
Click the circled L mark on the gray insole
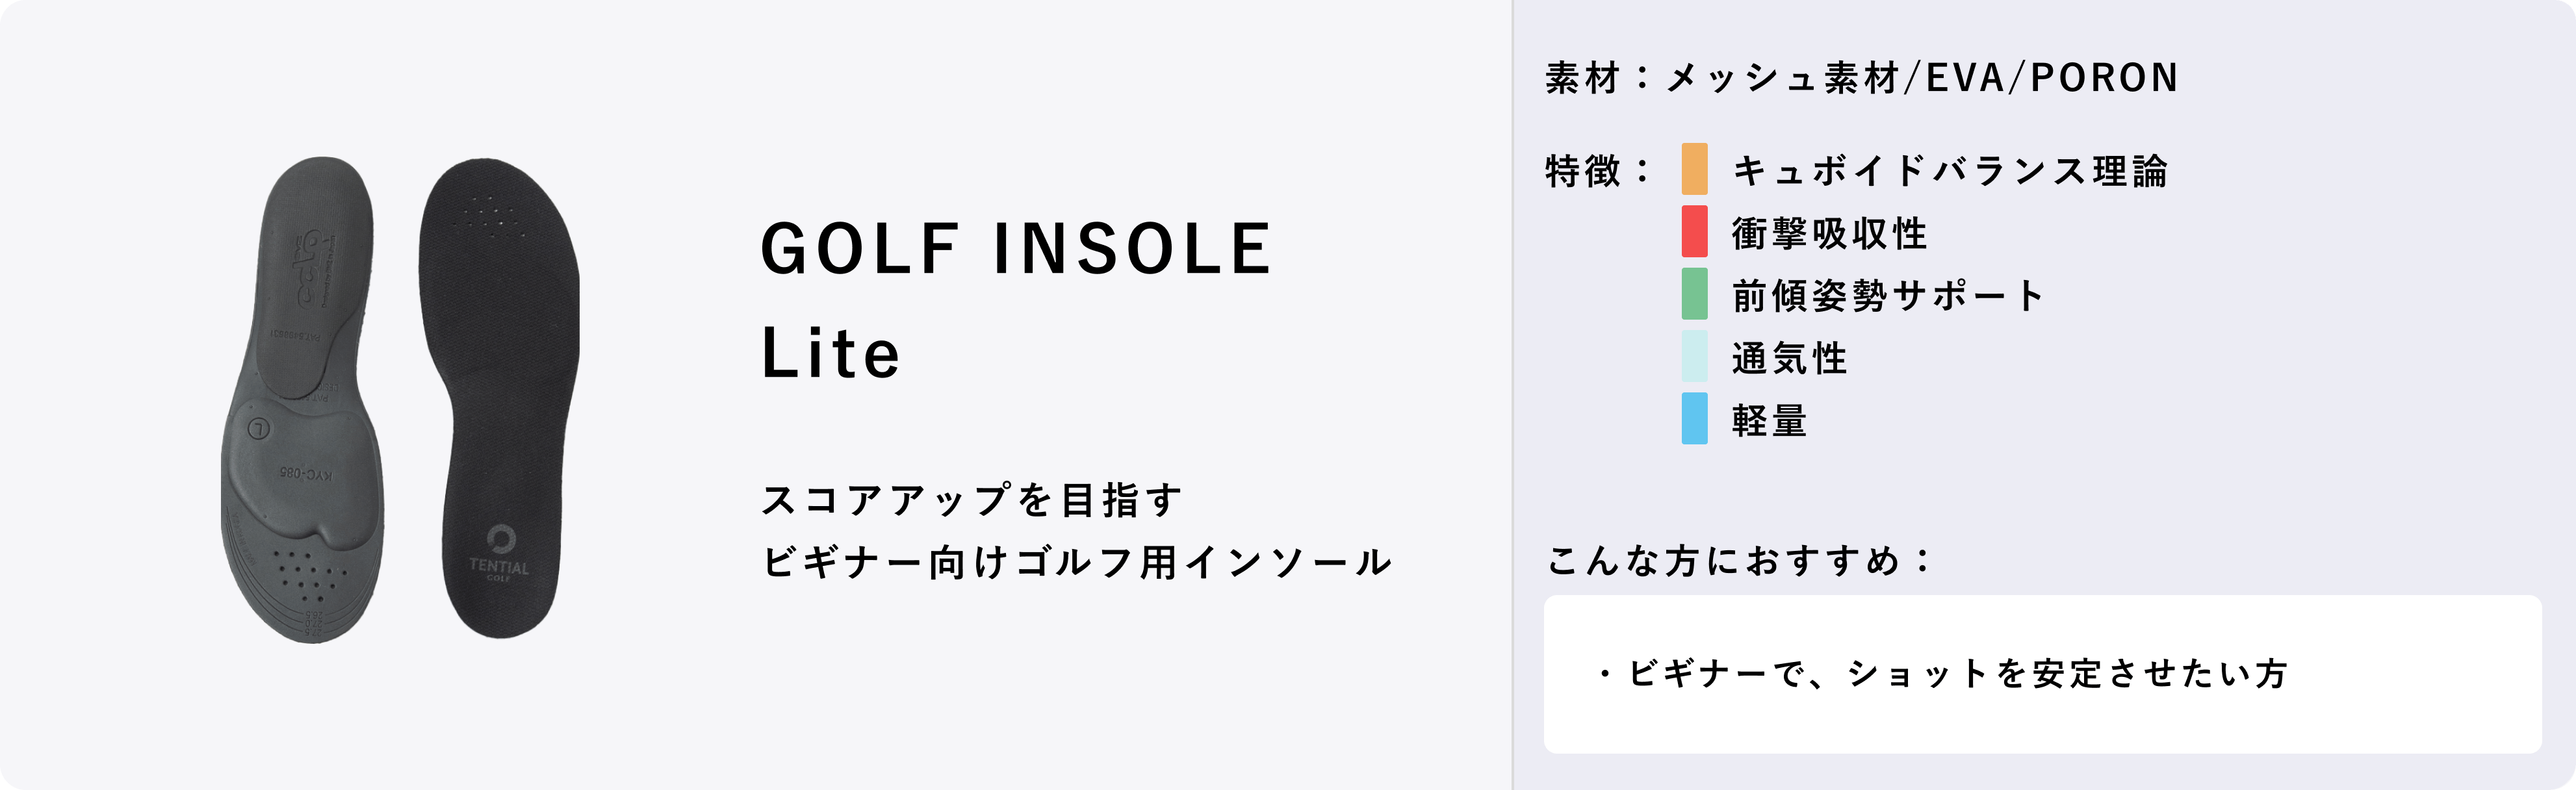259,429
